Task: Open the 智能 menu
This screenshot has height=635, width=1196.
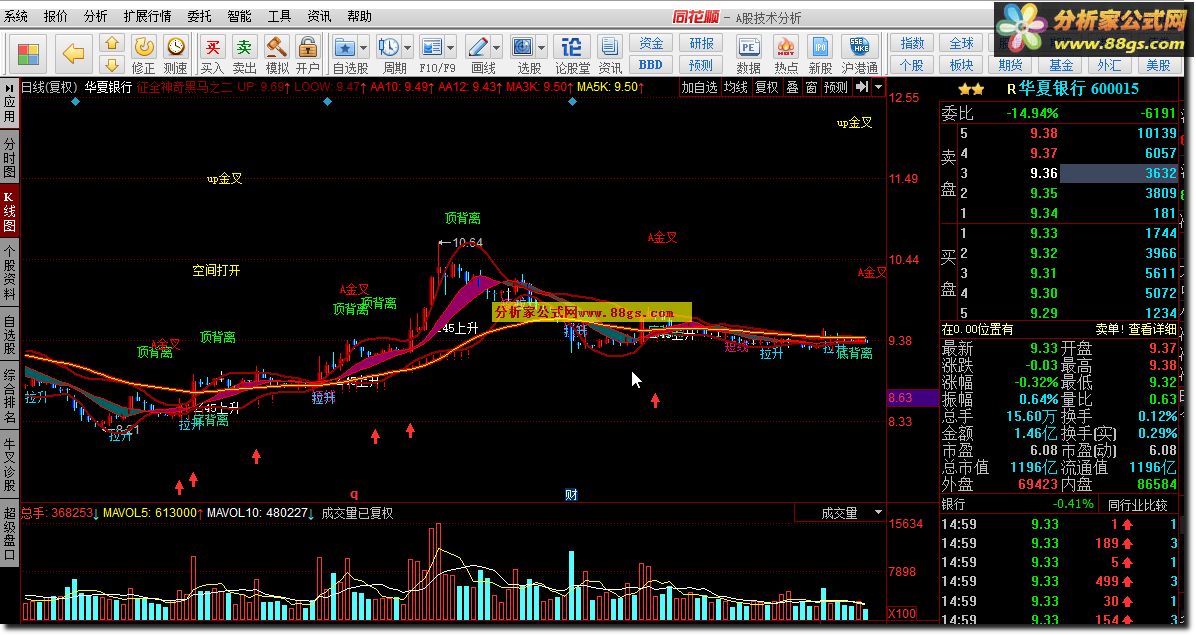Action: 239,16
